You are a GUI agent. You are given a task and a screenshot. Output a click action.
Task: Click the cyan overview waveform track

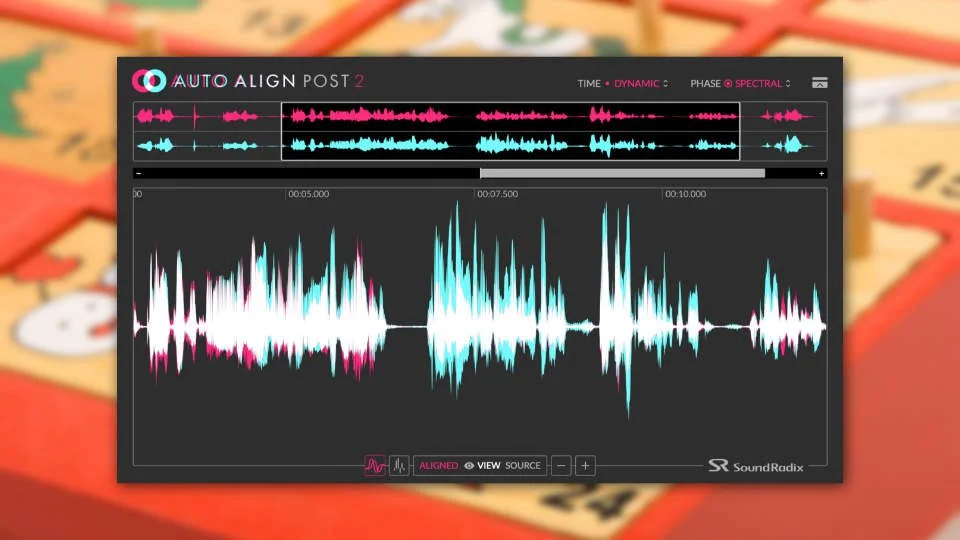(480, 146)
